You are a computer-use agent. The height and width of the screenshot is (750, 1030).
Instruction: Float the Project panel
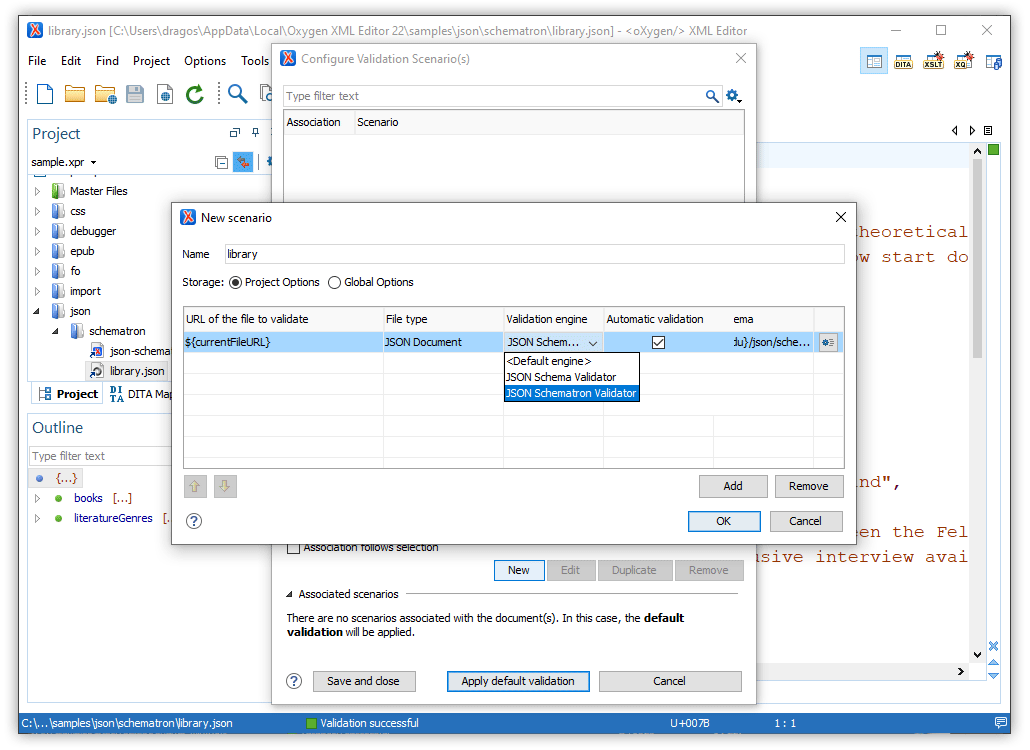(x=235, y=133)
